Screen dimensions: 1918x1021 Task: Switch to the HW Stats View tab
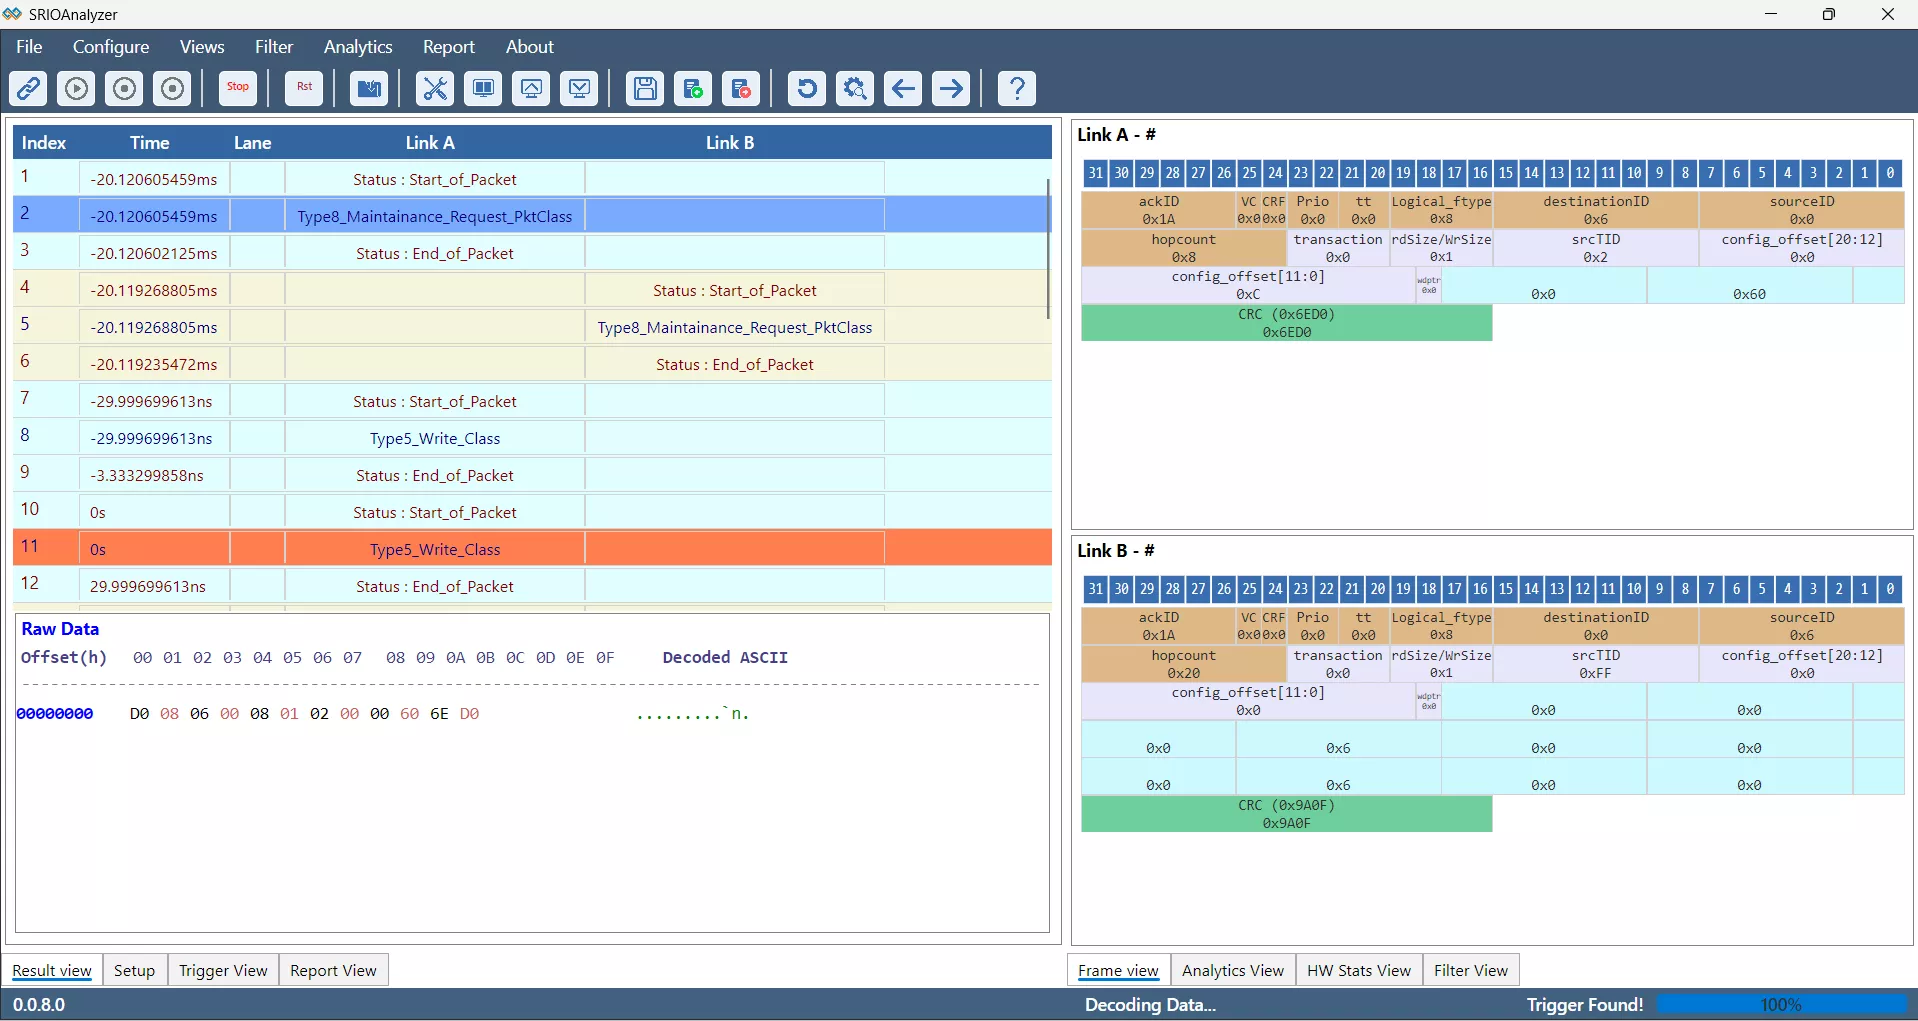click(1358, 970)
